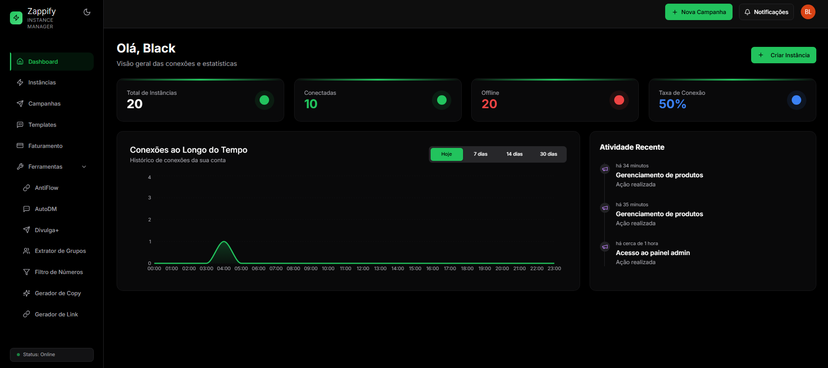This screenshot has width=828, height=368.
Task: Click the Taxa de Conexão blue indicator
Action: click(796, 100)
